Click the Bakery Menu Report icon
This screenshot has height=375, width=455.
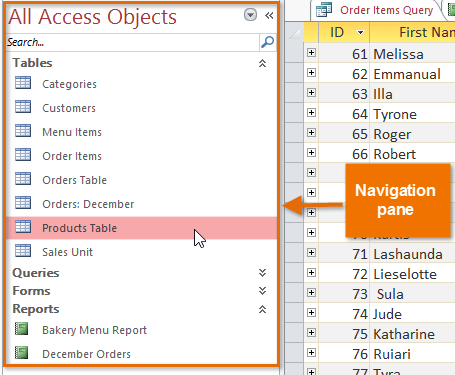point(22,329)
